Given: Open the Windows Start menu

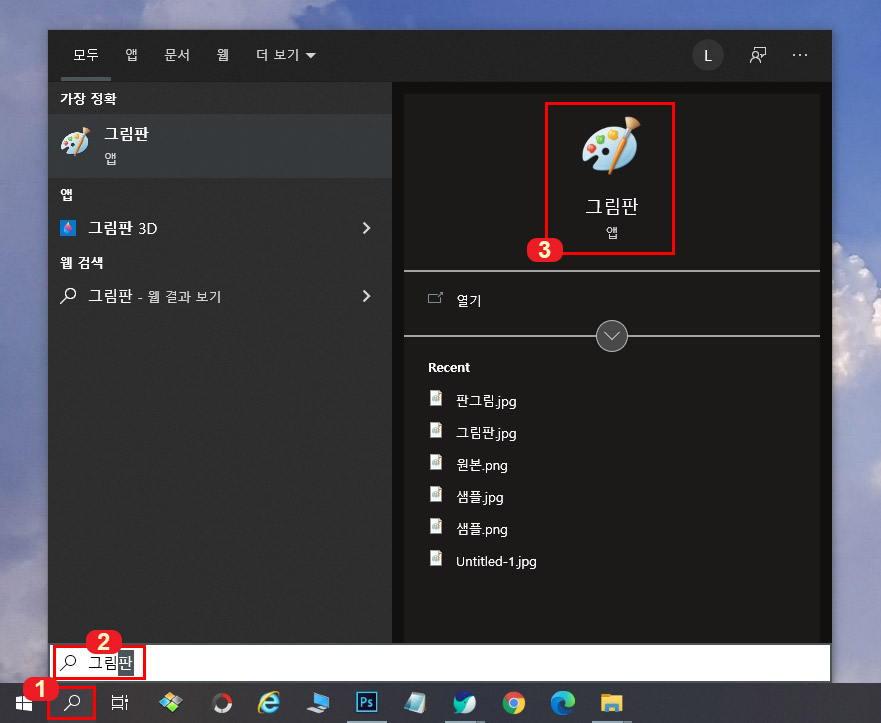Looking at the screenshot, I should pos(24,702).
